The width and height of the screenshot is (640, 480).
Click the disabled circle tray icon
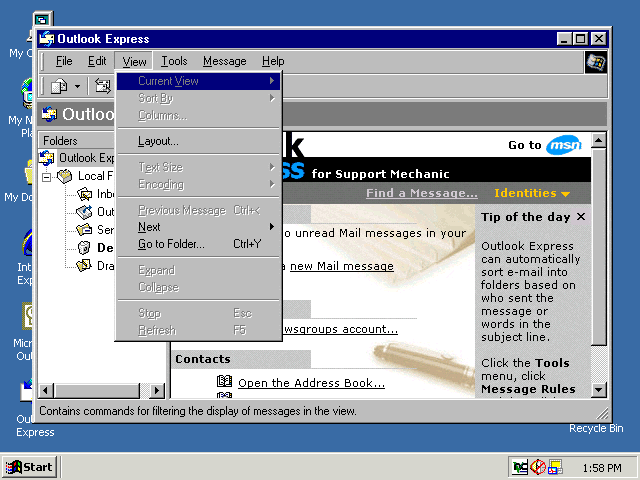coord(538,467)
